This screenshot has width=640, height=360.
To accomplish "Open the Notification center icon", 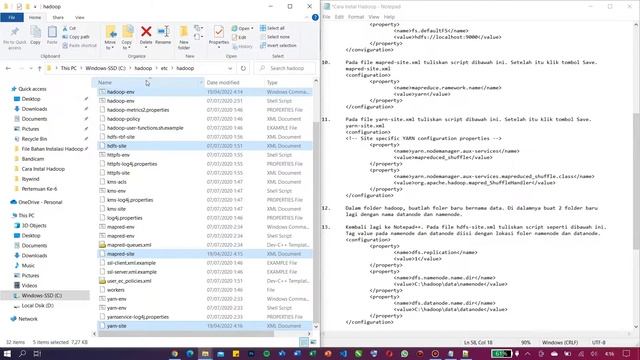I will click(627, 353).
